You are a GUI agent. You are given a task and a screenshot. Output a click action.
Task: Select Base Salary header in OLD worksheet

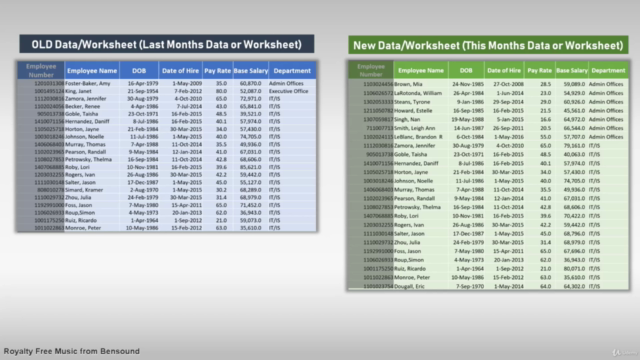pyautogui.click(x=251, y=71)
